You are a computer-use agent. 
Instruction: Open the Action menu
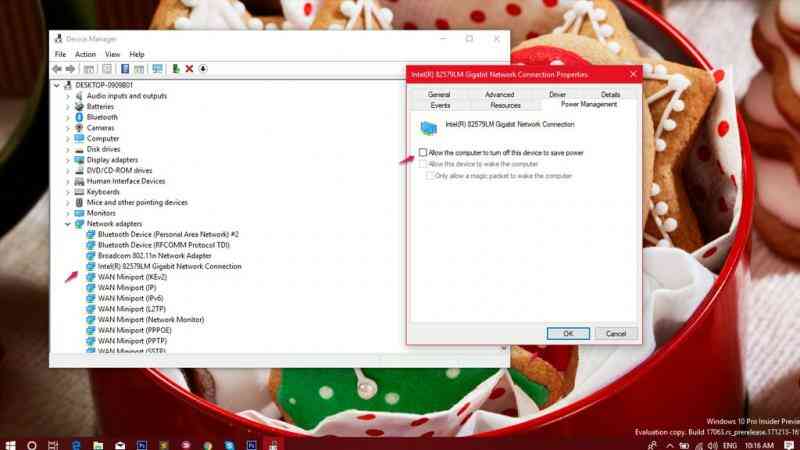[85, 54]
